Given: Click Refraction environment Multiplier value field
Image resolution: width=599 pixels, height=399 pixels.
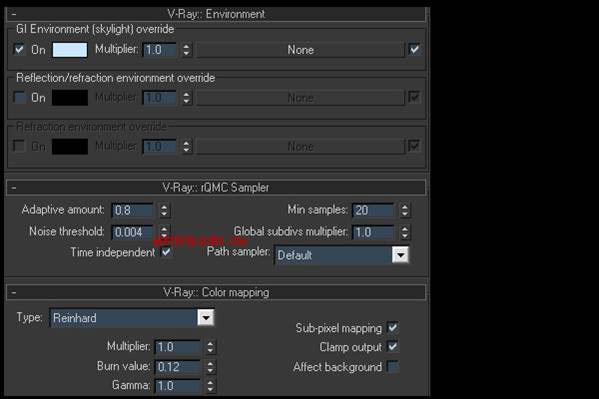Looking at the screenshot, I should click(x=160, y=146).
